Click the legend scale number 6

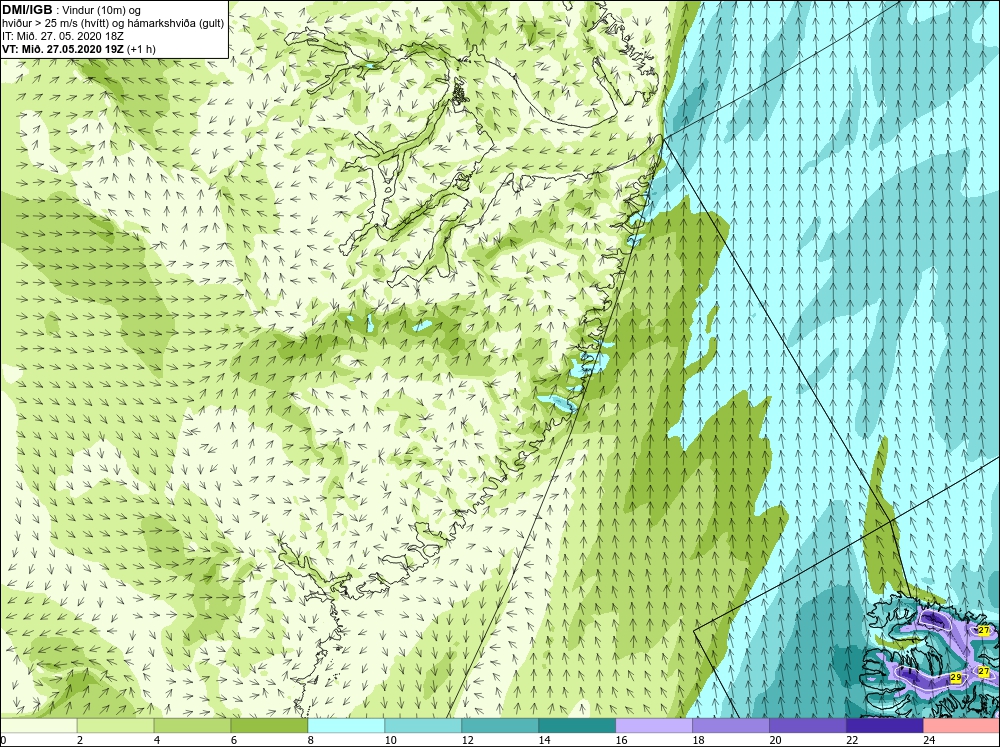click(x=233, y=740)
